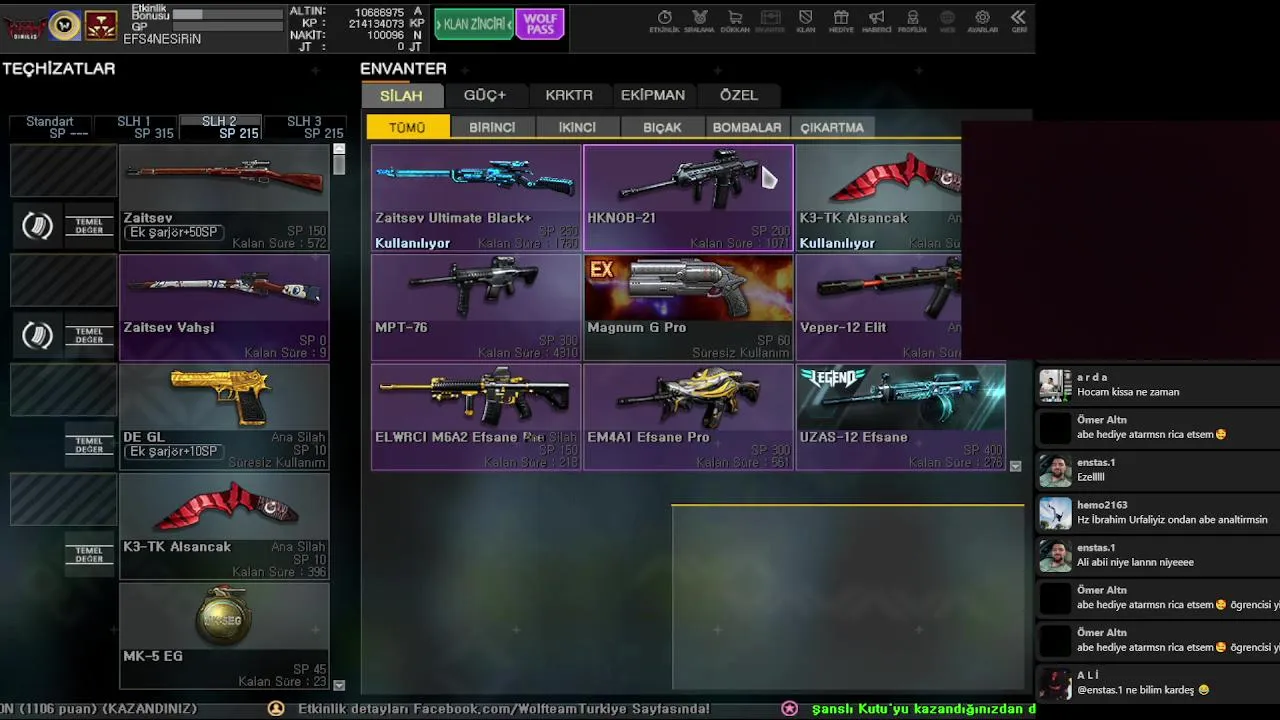Select the Birinci weapon filter

click(x=492, y=127)
